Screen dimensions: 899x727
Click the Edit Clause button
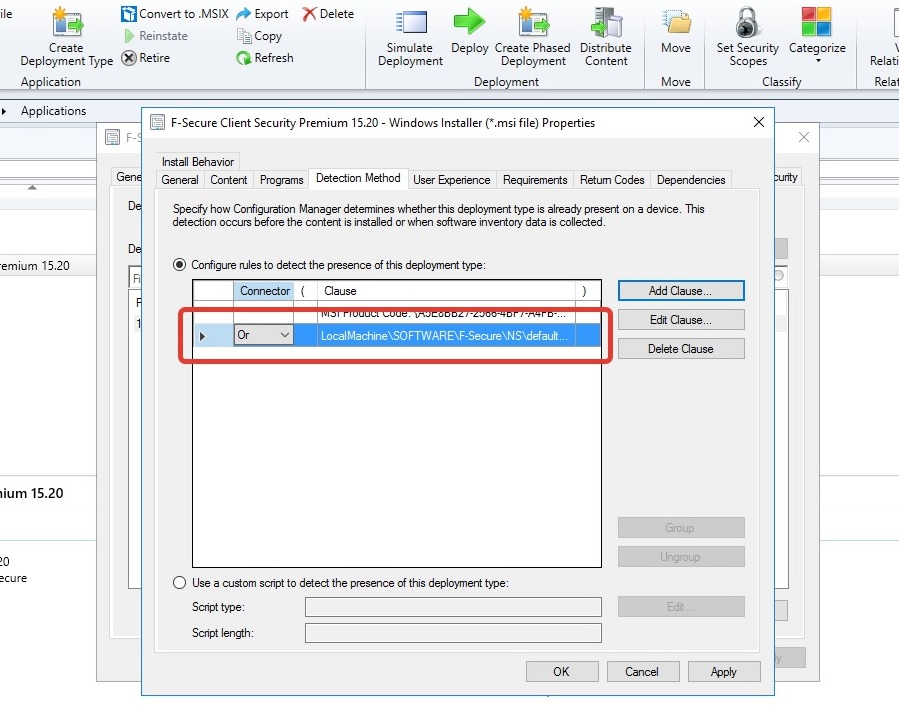coord(681,320)
